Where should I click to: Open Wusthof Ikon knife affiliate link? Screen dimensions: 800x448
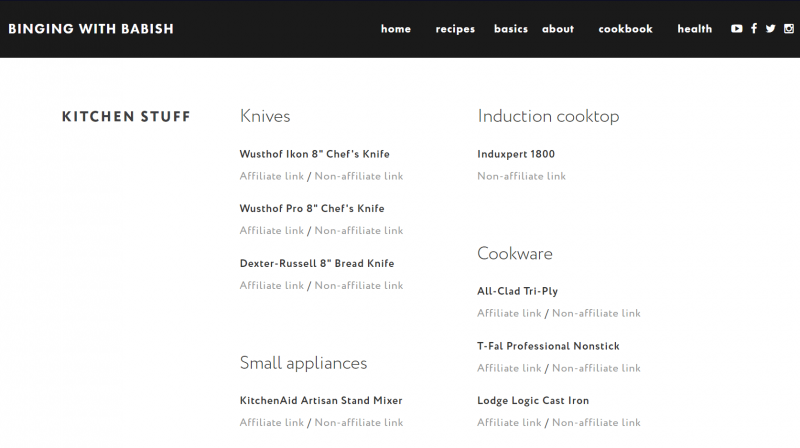(271, 176)
